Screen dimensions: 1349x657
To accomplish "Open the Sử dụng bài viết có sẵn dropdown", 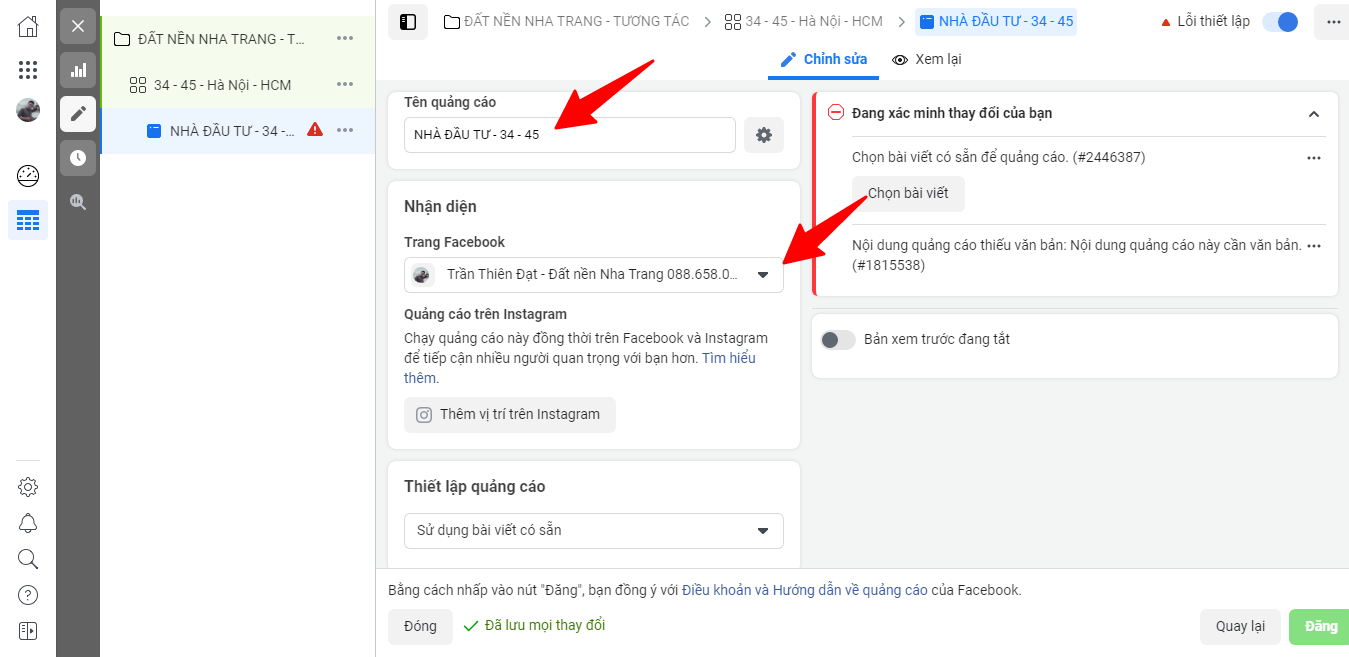I will (594, 531).
